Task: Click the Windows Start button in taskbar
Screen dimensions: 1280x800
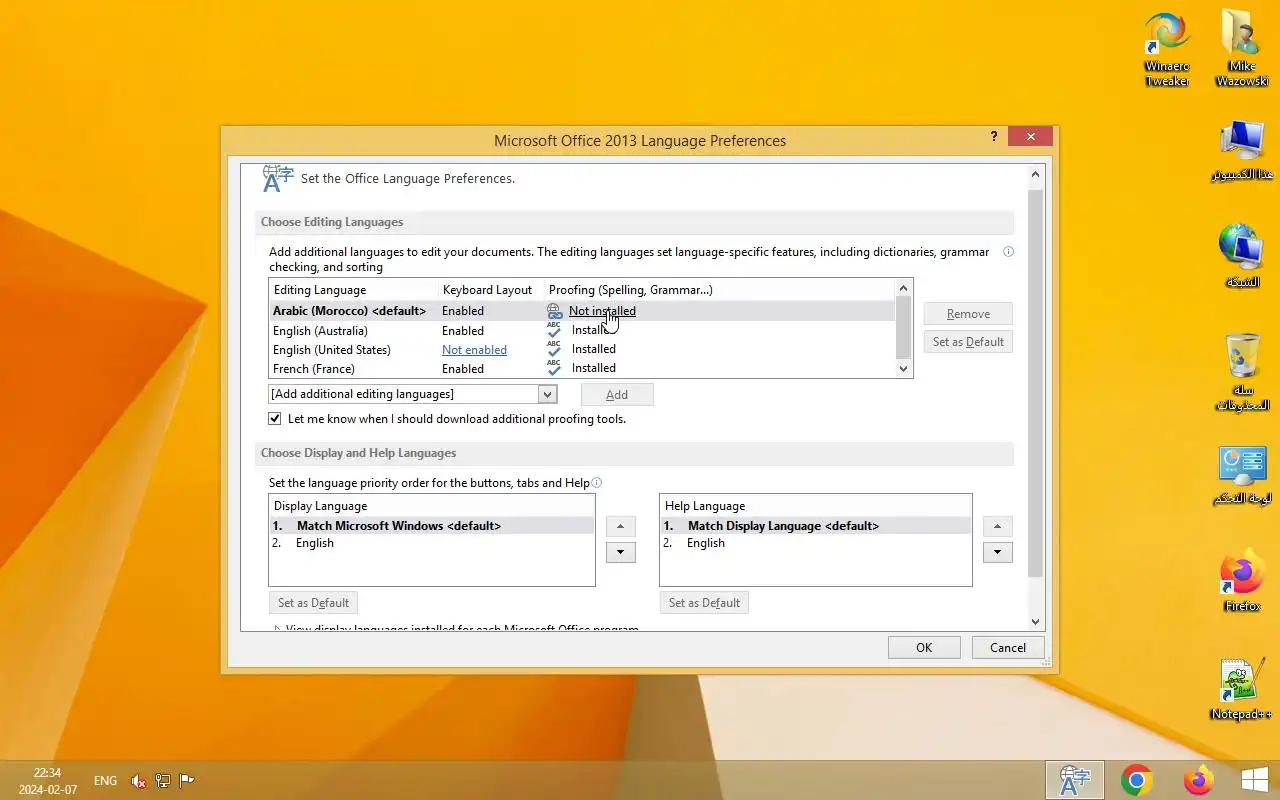Action: point(1255,780)
